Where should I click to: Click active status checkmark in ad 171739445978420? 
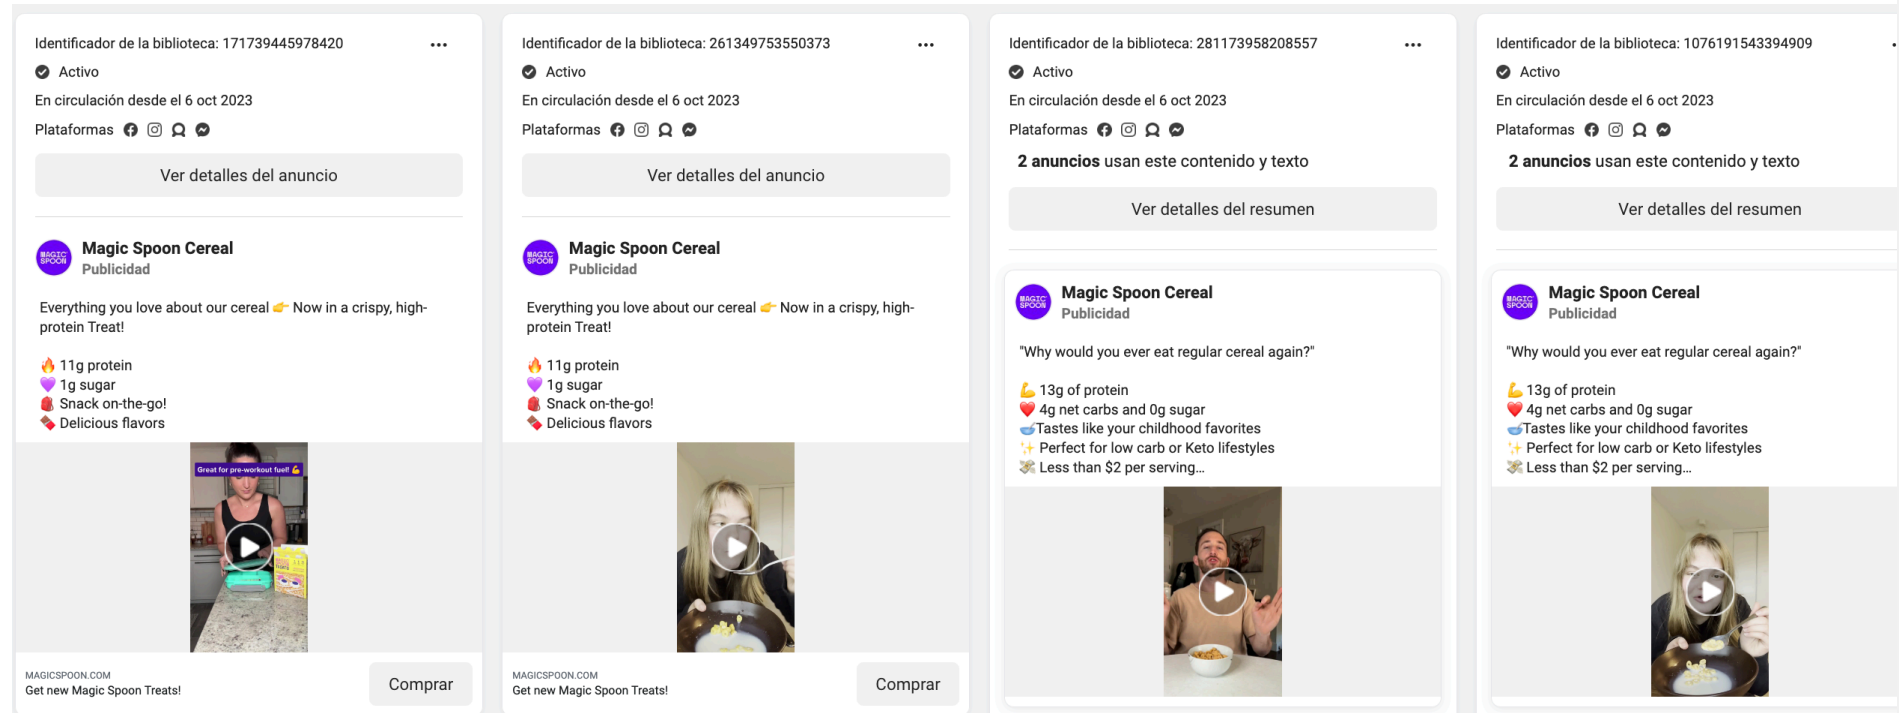pyautogui.click(x=42, y=72)
